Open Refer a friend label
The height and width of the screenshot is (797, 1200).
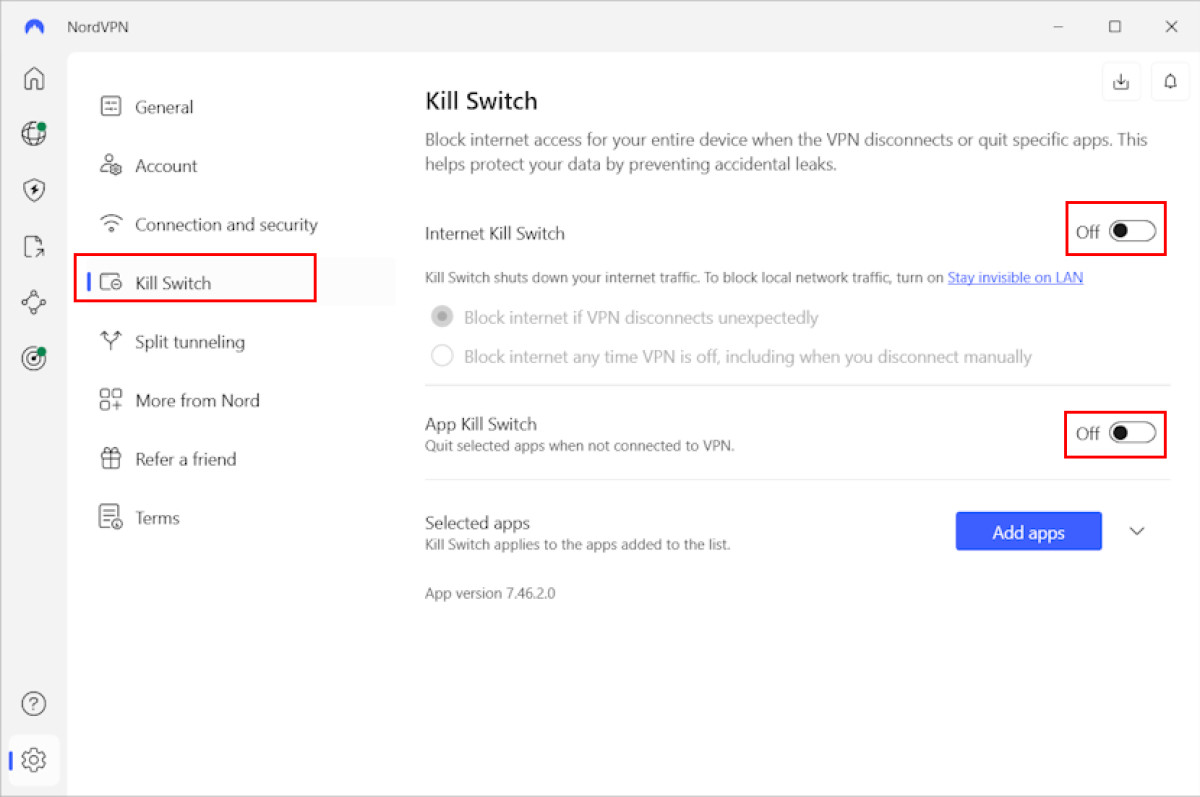click(x=186, y=460)
